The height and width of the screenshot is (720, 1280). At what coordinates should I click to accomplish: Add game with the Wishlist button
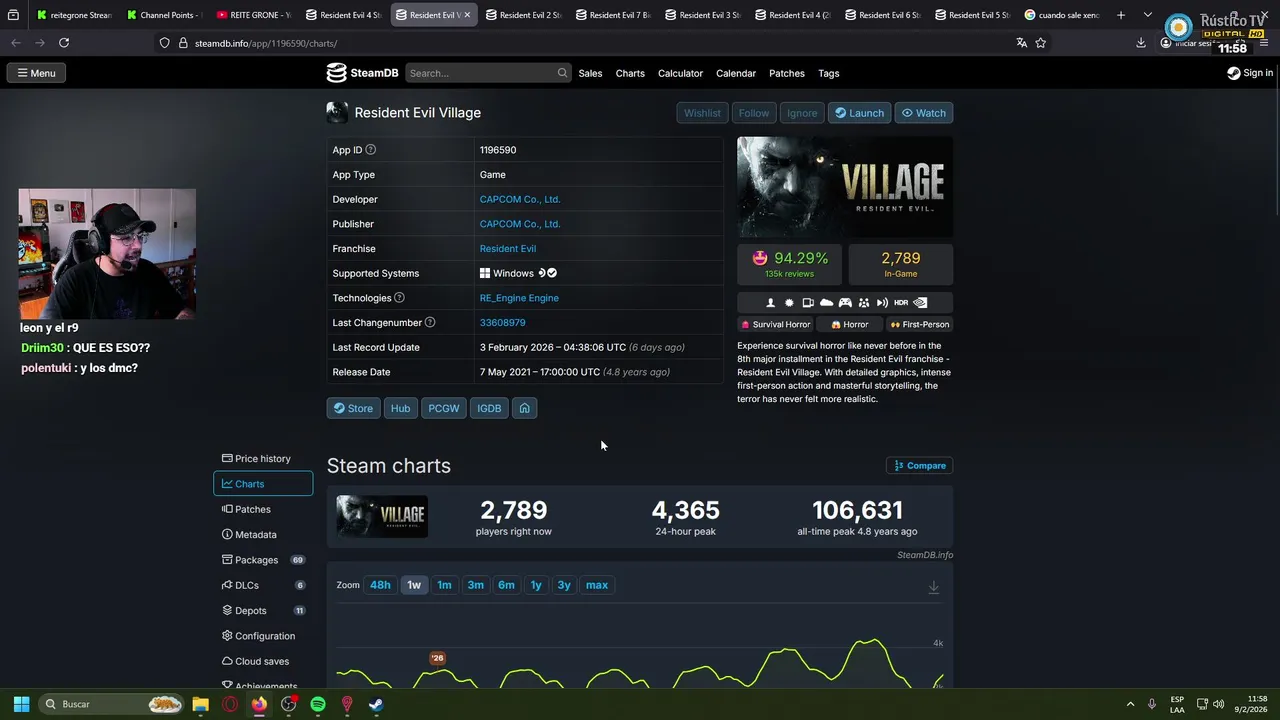pos(702,113)
